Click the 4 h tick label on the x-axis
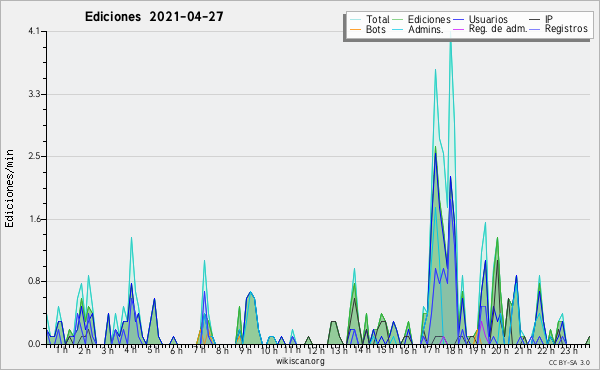The image size is (600, 370). [x=130, y=350]
